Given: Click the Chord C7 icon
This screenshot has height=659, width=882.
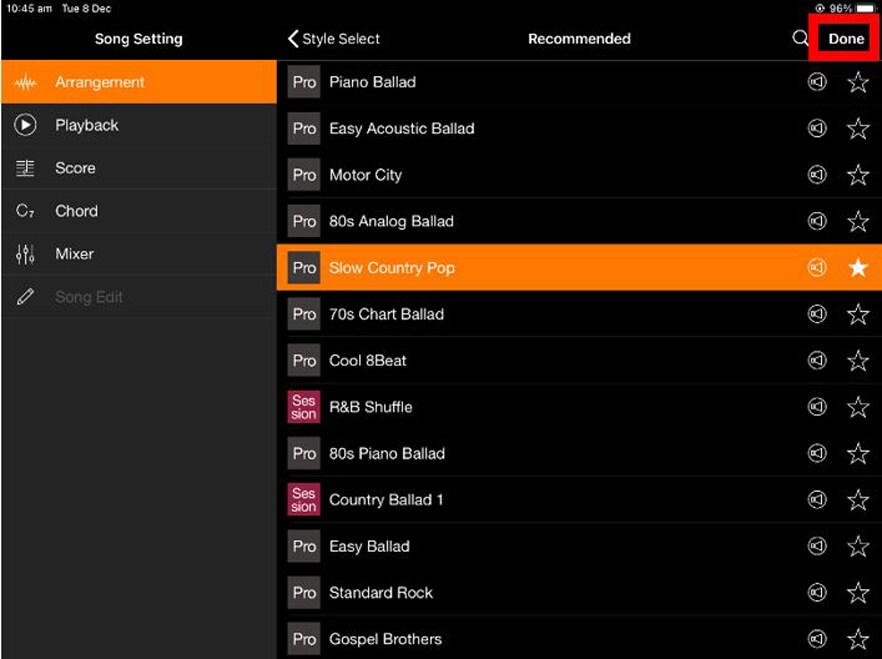Looking at the screenshot, I should tap(25, 211).
